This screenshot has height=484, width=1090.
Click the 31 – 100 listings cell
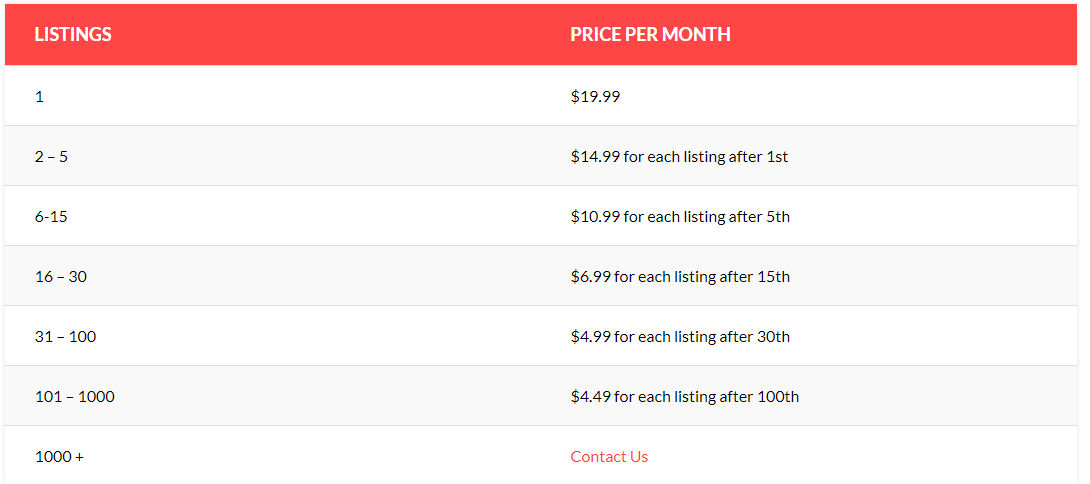pos(65,337)
